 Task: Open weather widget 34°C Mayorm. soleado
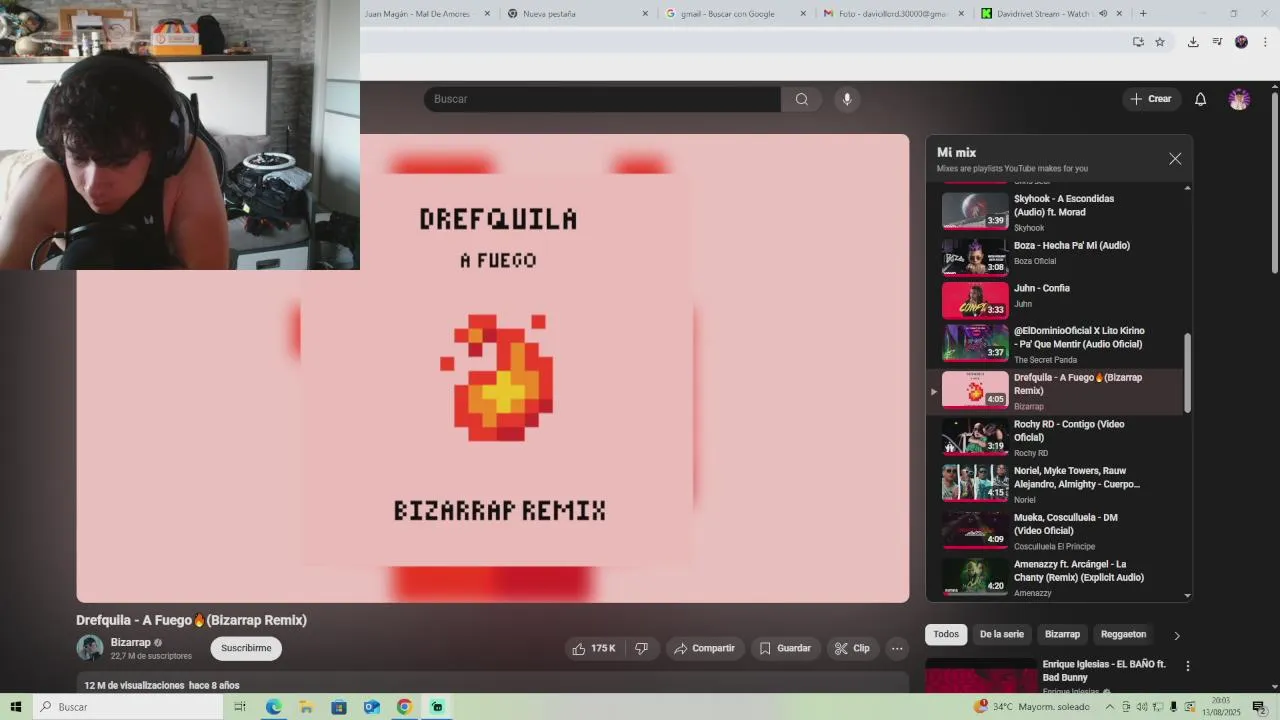1033,707
